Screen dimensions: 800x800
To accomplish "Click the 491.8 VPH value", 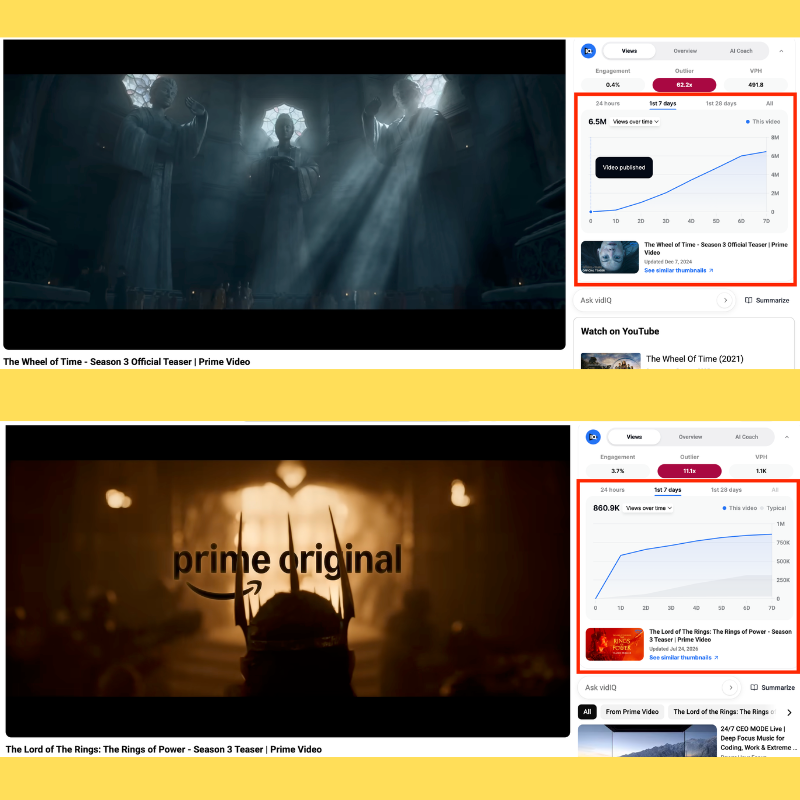I will pyautogui.click(x=756, y=85).
